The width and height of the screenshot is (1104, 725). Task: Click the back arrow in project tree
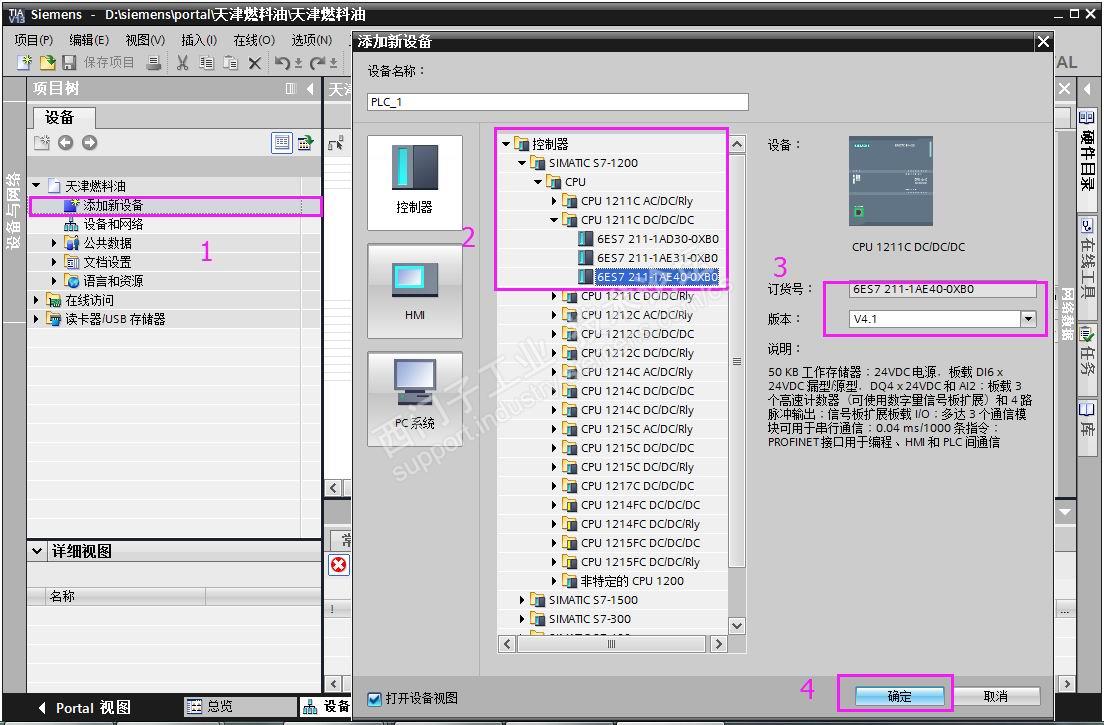(65, 143)
